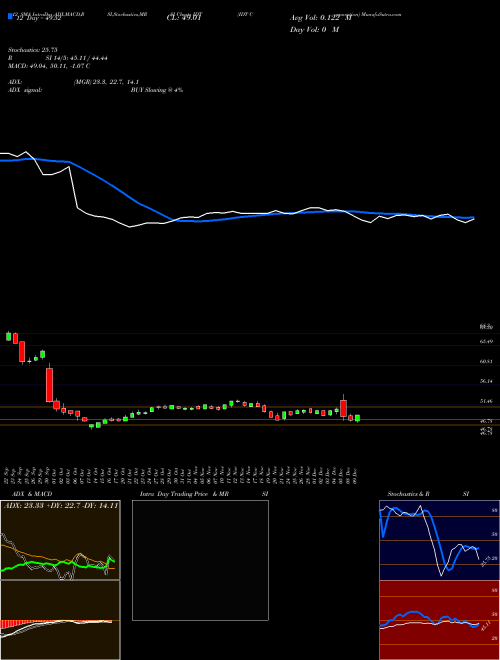Select the '12 Day = 49.32' label
The width and height of the screenshot is (500, 660).
tap(38, 18)
